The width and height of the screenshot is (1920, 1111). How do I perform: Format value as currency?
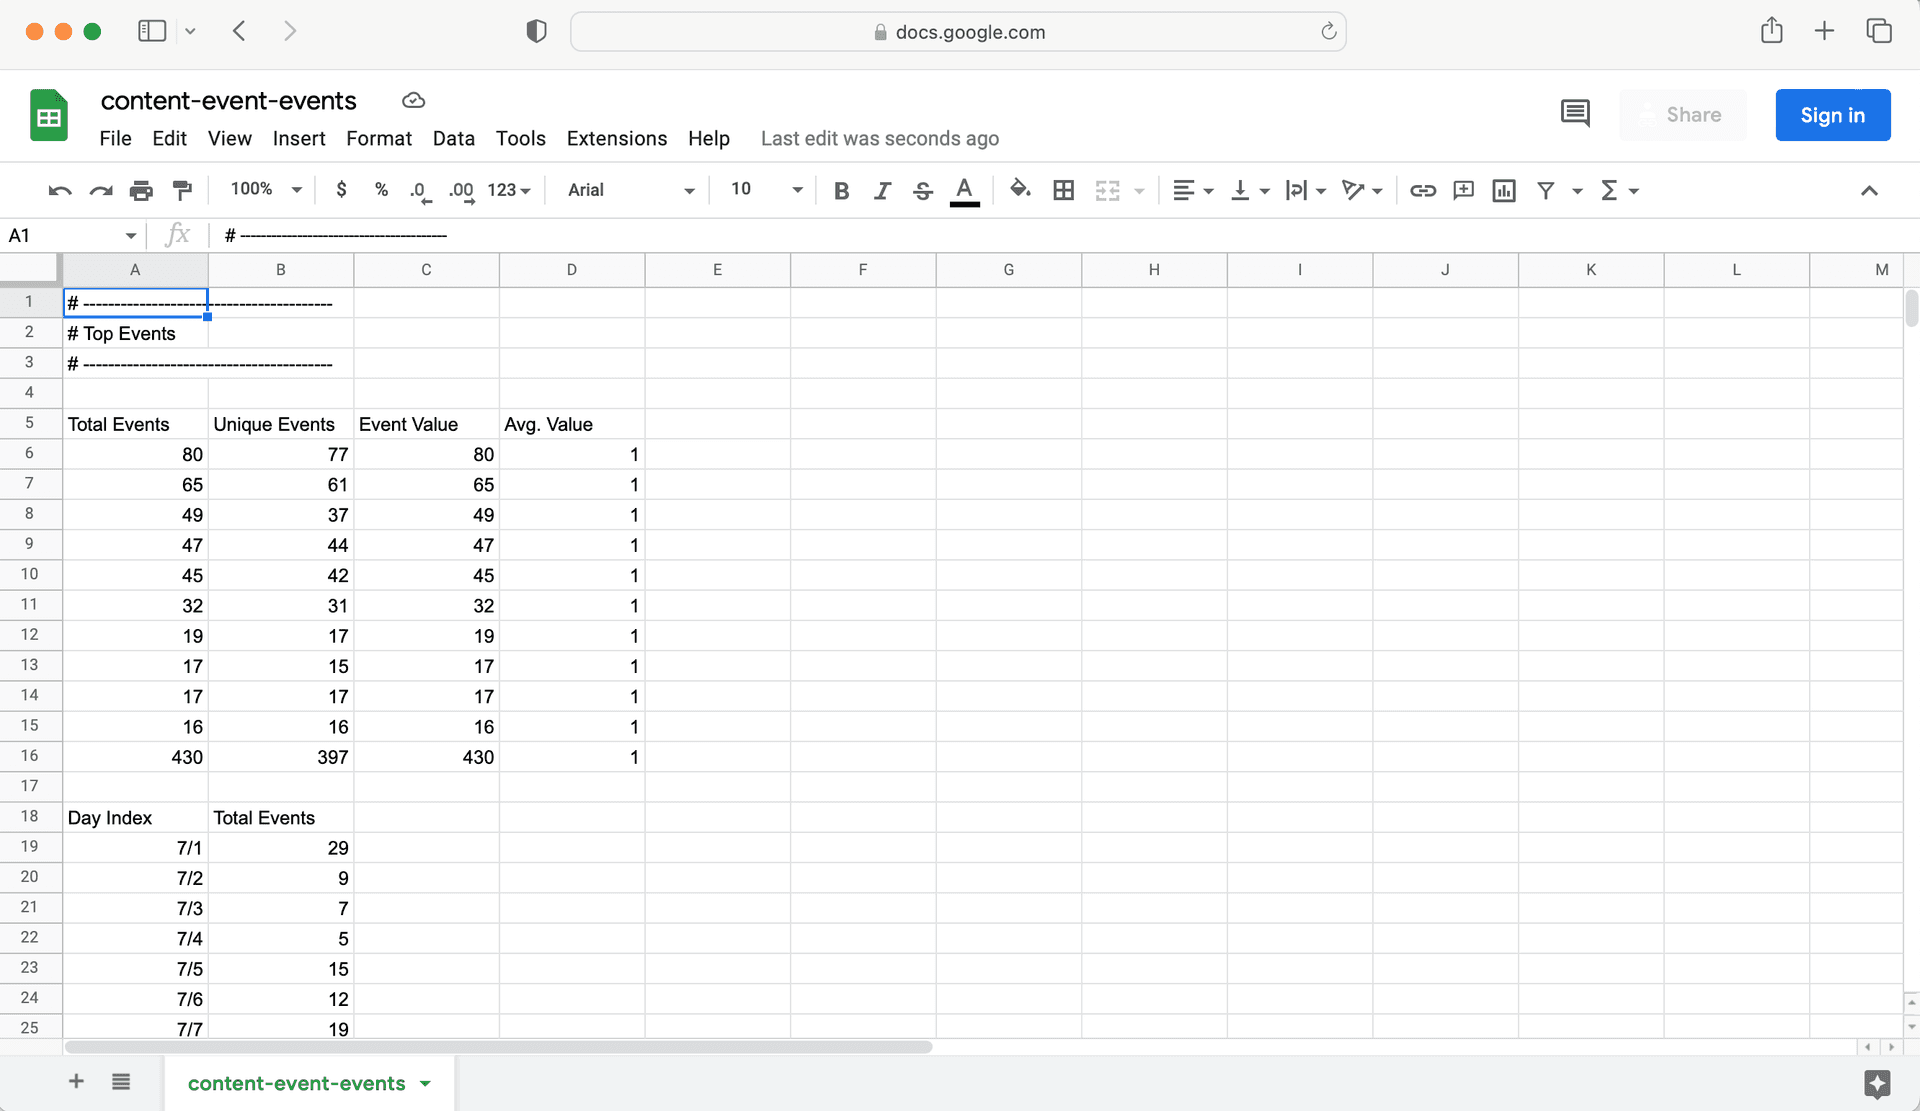click(341, 190)
